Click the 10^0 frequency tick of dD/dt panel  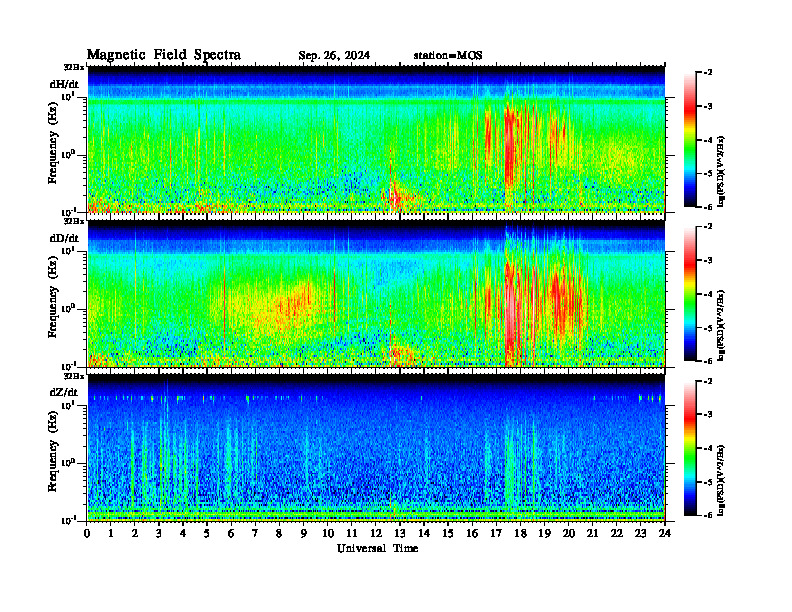(x=69, y=308)
